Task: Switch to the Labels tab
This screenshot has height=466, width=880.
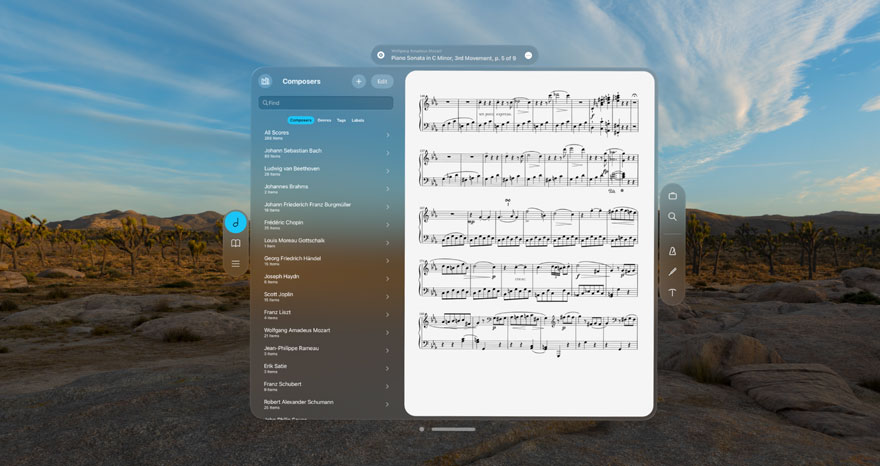Action: click(x=358, y=120)
